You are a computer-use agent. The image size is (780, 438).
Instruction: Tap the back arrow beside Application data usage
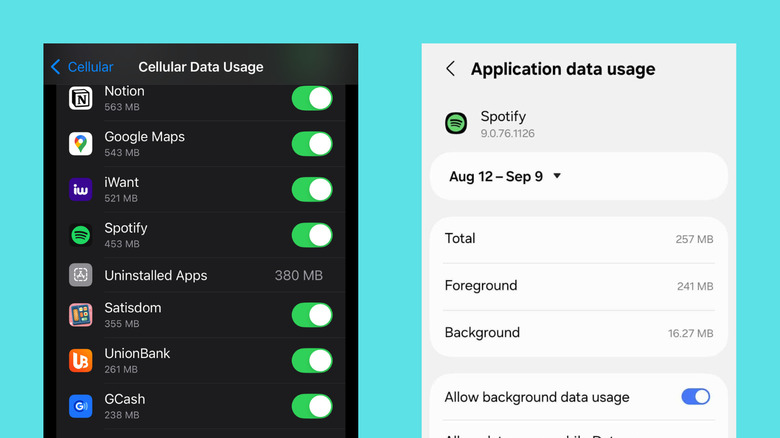[x=451, y=69]
